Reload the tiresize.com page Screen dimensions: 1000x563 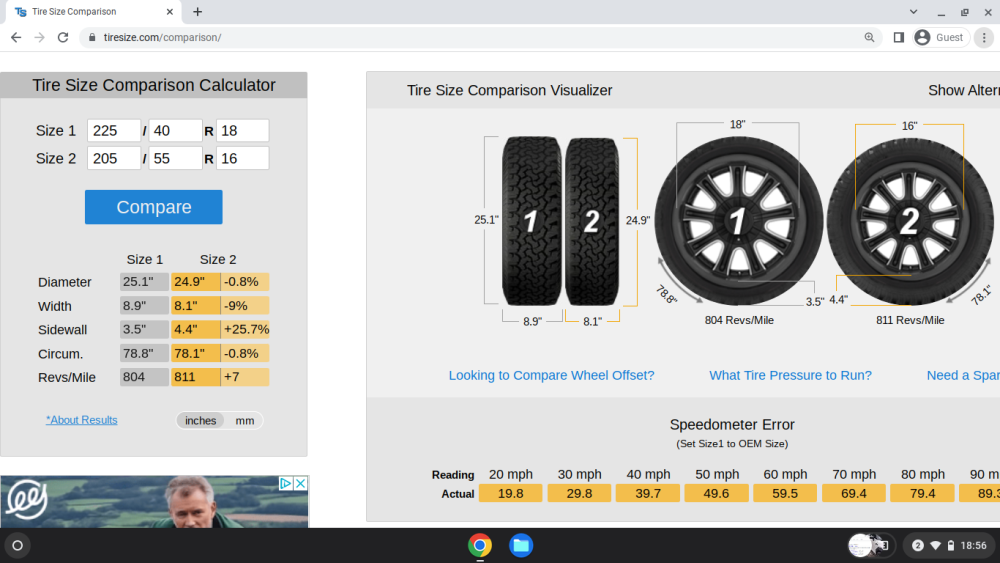click(x=63, y=38)
